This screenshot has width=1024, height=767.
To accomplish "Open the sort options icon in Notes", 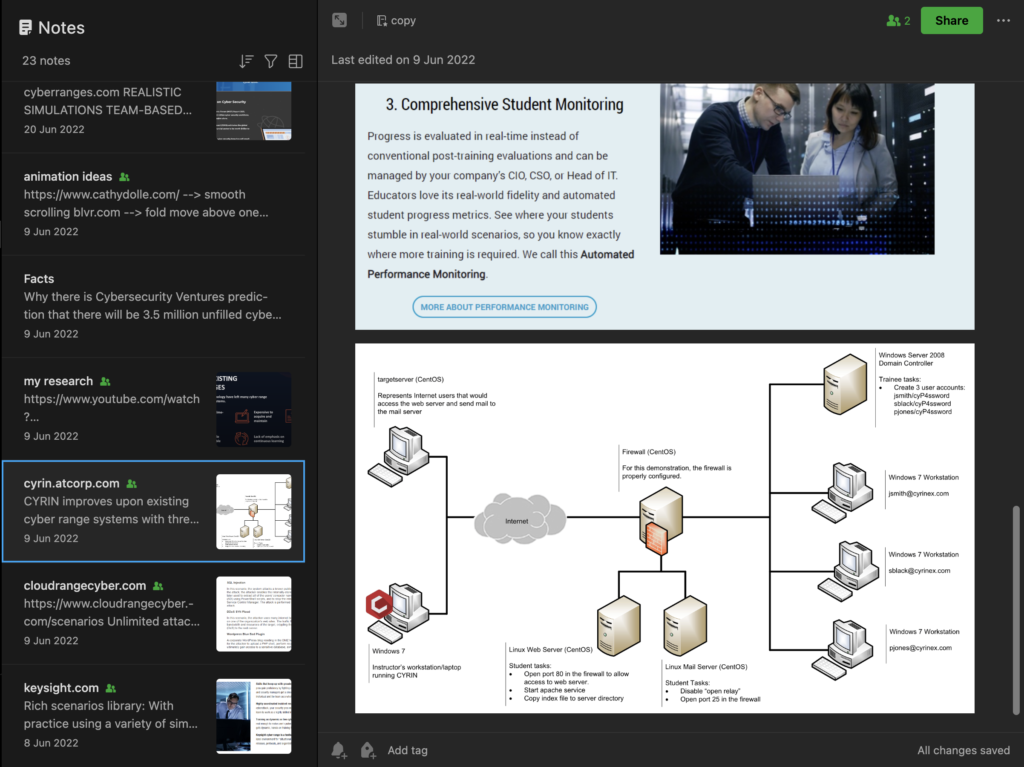I will (x=246, y=61).
